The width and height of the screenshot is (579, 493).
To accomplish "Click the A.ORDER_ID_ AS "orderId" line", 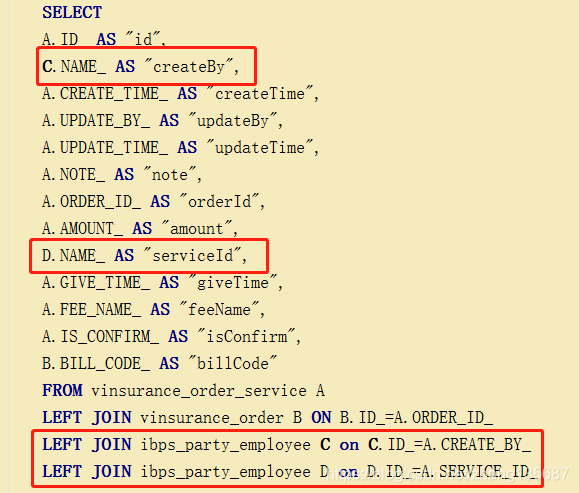I will click(154, 202).
